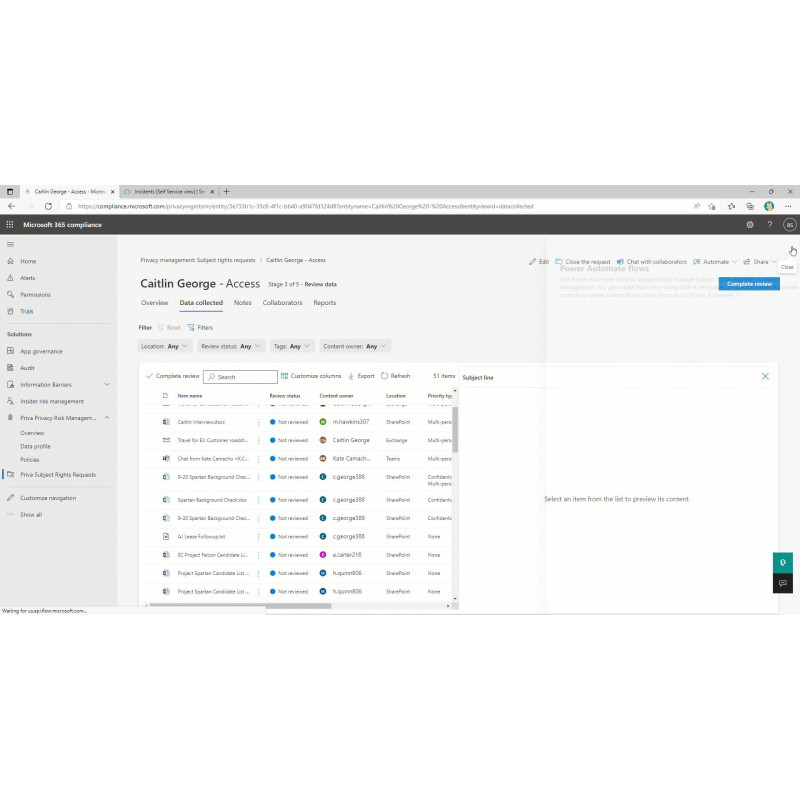Screen dimensions: 800x800
Task: Open App governance in the Solutions list
Action: 41,352
